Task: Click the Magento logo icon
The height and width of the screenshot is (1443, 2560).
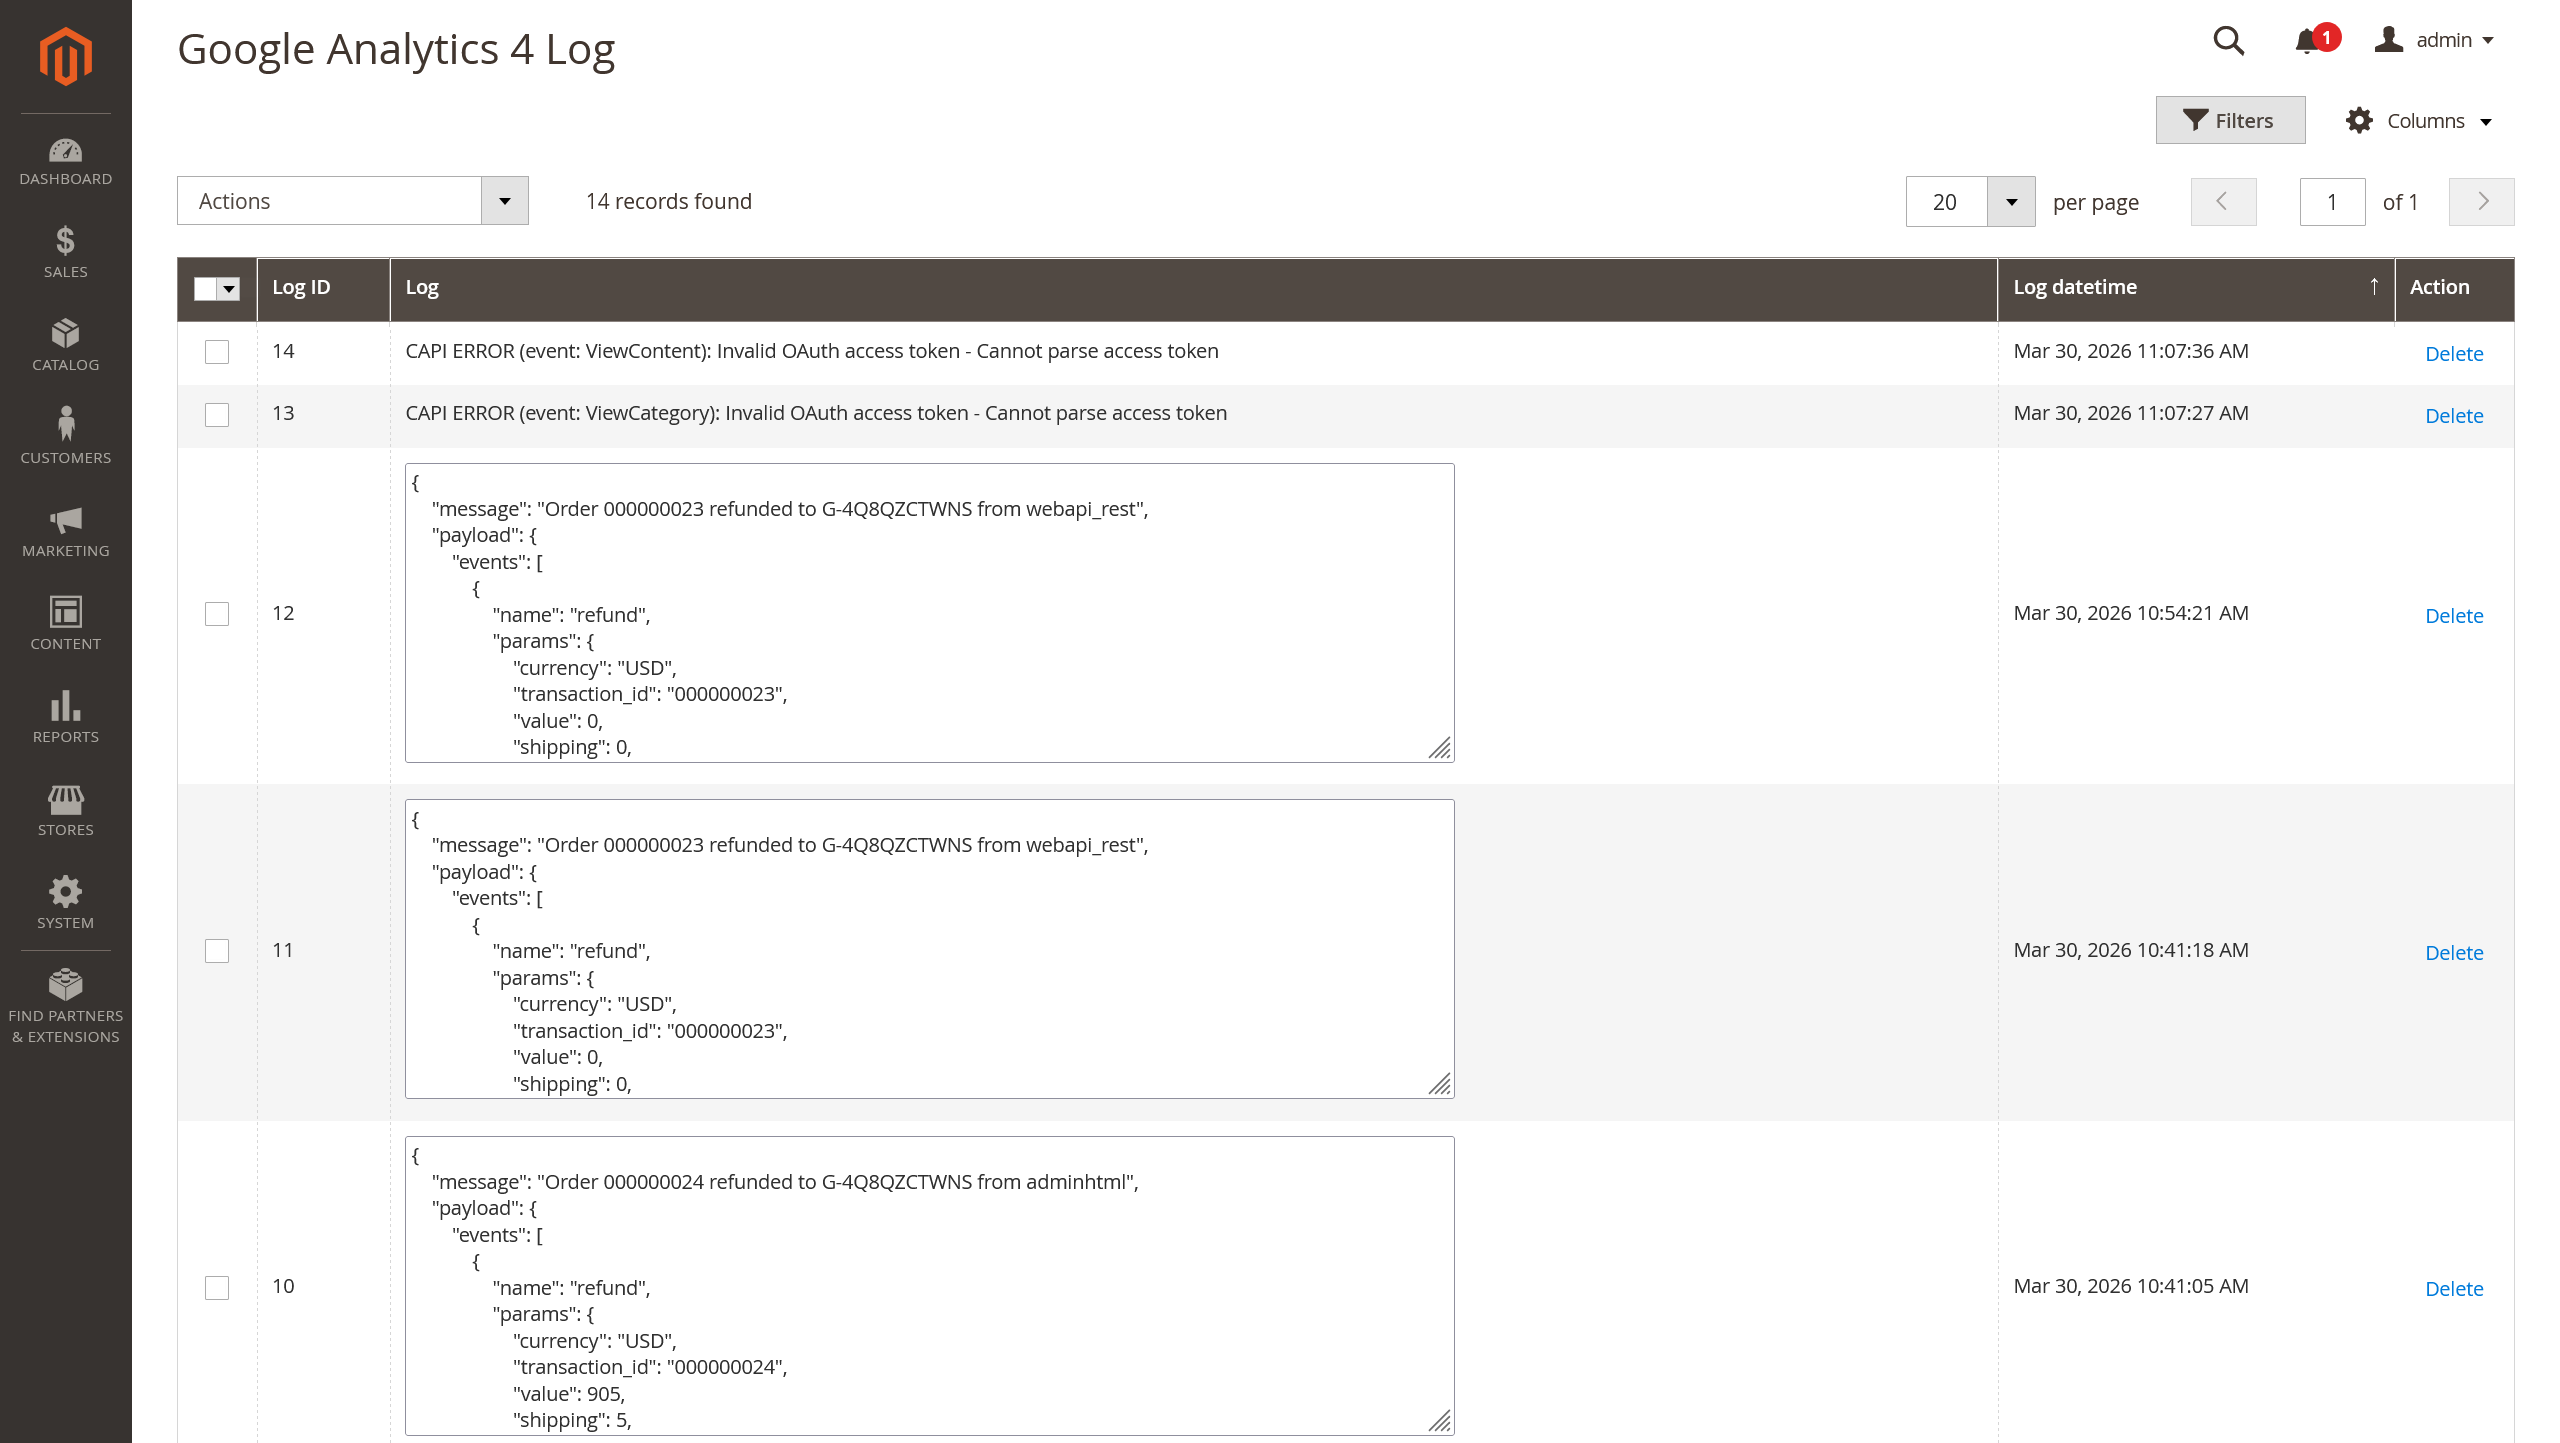Action: (x=66, y=56)
